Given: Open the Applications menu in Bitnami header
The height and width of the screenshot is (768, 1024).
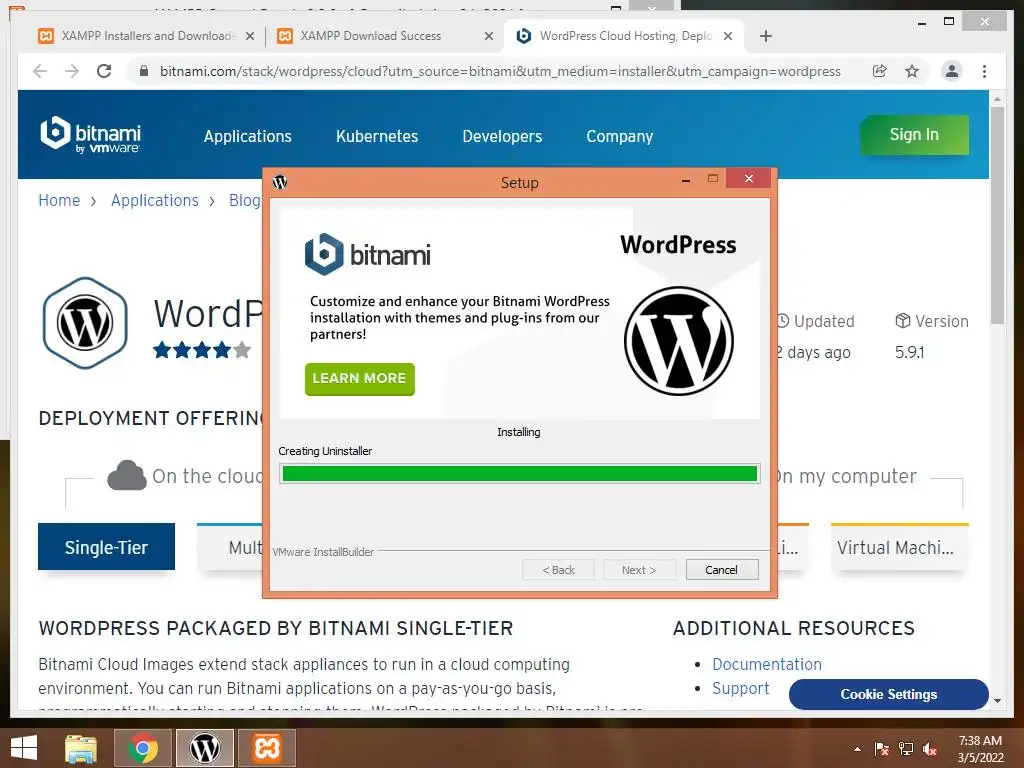Looking at the screenshot, I should [248, 136].
